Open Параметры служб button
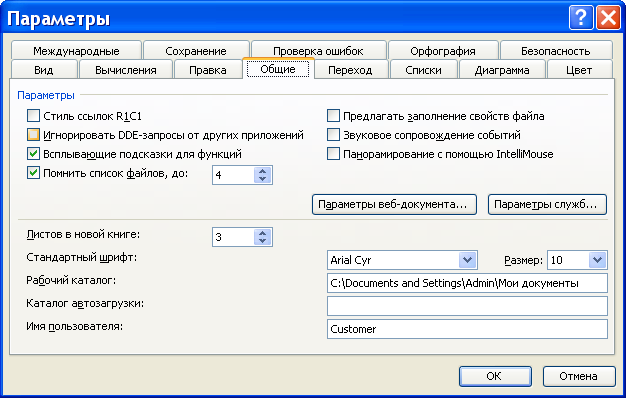626x398 pixels. [x=547, y=204]
